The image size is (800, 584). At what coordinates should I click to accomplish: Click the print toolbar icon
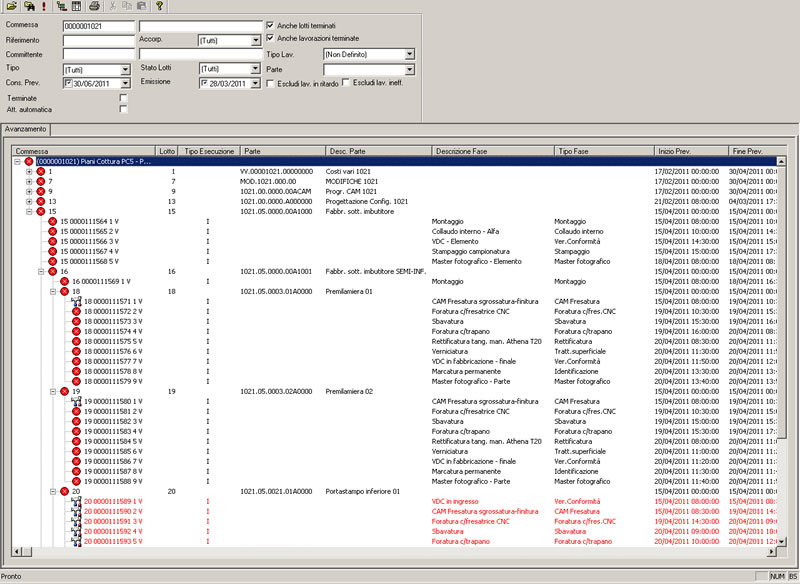click(94, 6)
